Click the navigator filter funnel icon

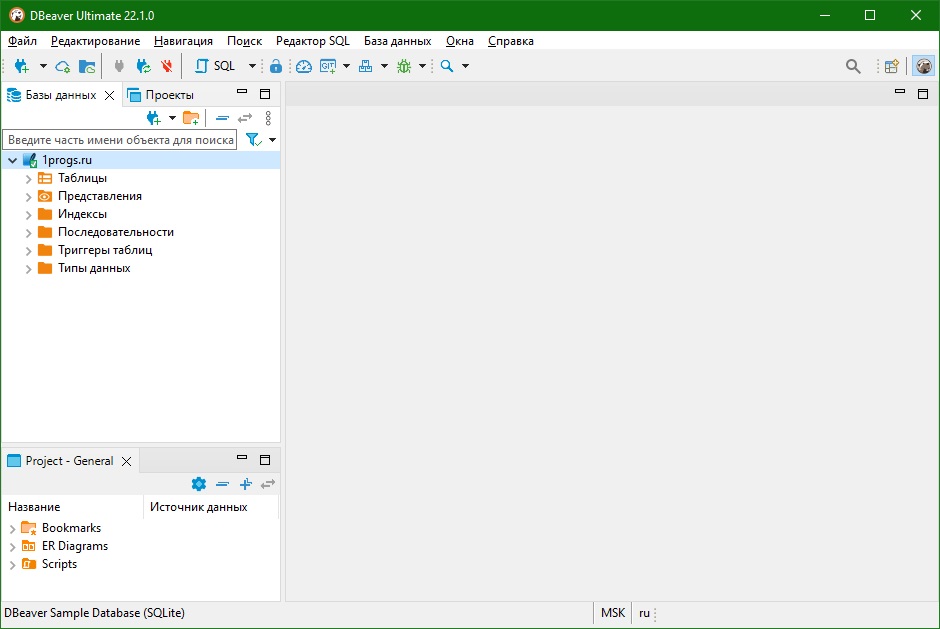(254, 140)
